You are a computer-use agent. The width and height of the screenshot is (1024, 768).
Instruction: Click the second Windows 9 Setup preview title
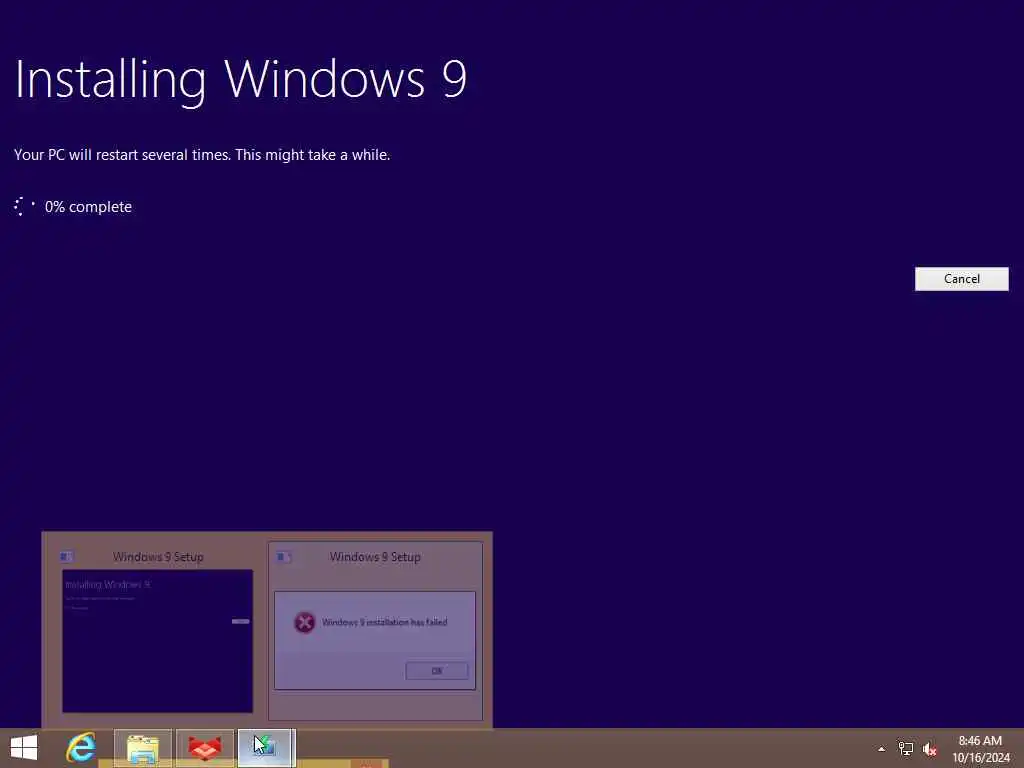tap(375, 557)
